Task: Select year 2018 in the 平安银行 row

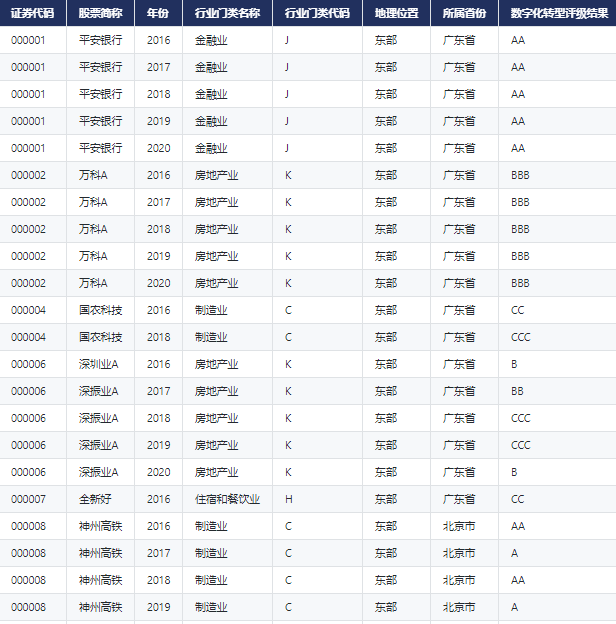Action: (x=158, y=94)
